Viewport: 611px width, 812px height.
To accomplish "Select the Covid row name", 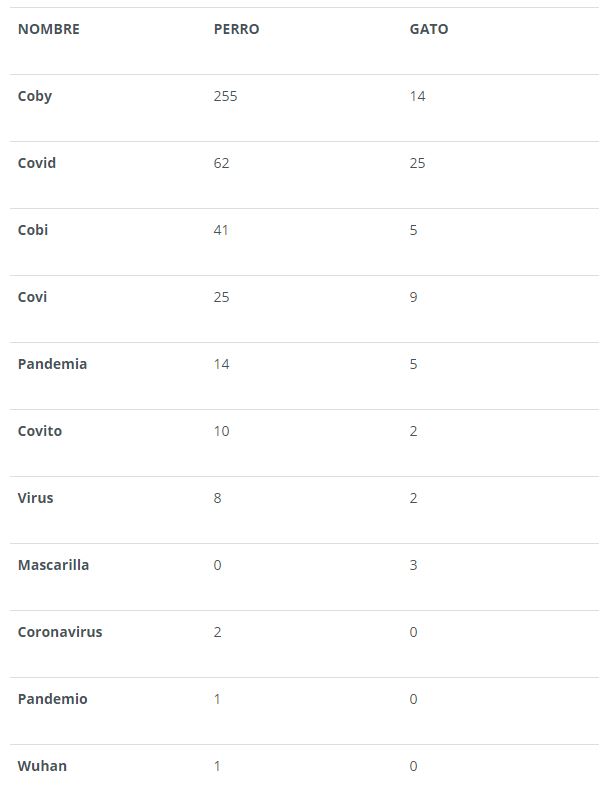I will point(37,163).
